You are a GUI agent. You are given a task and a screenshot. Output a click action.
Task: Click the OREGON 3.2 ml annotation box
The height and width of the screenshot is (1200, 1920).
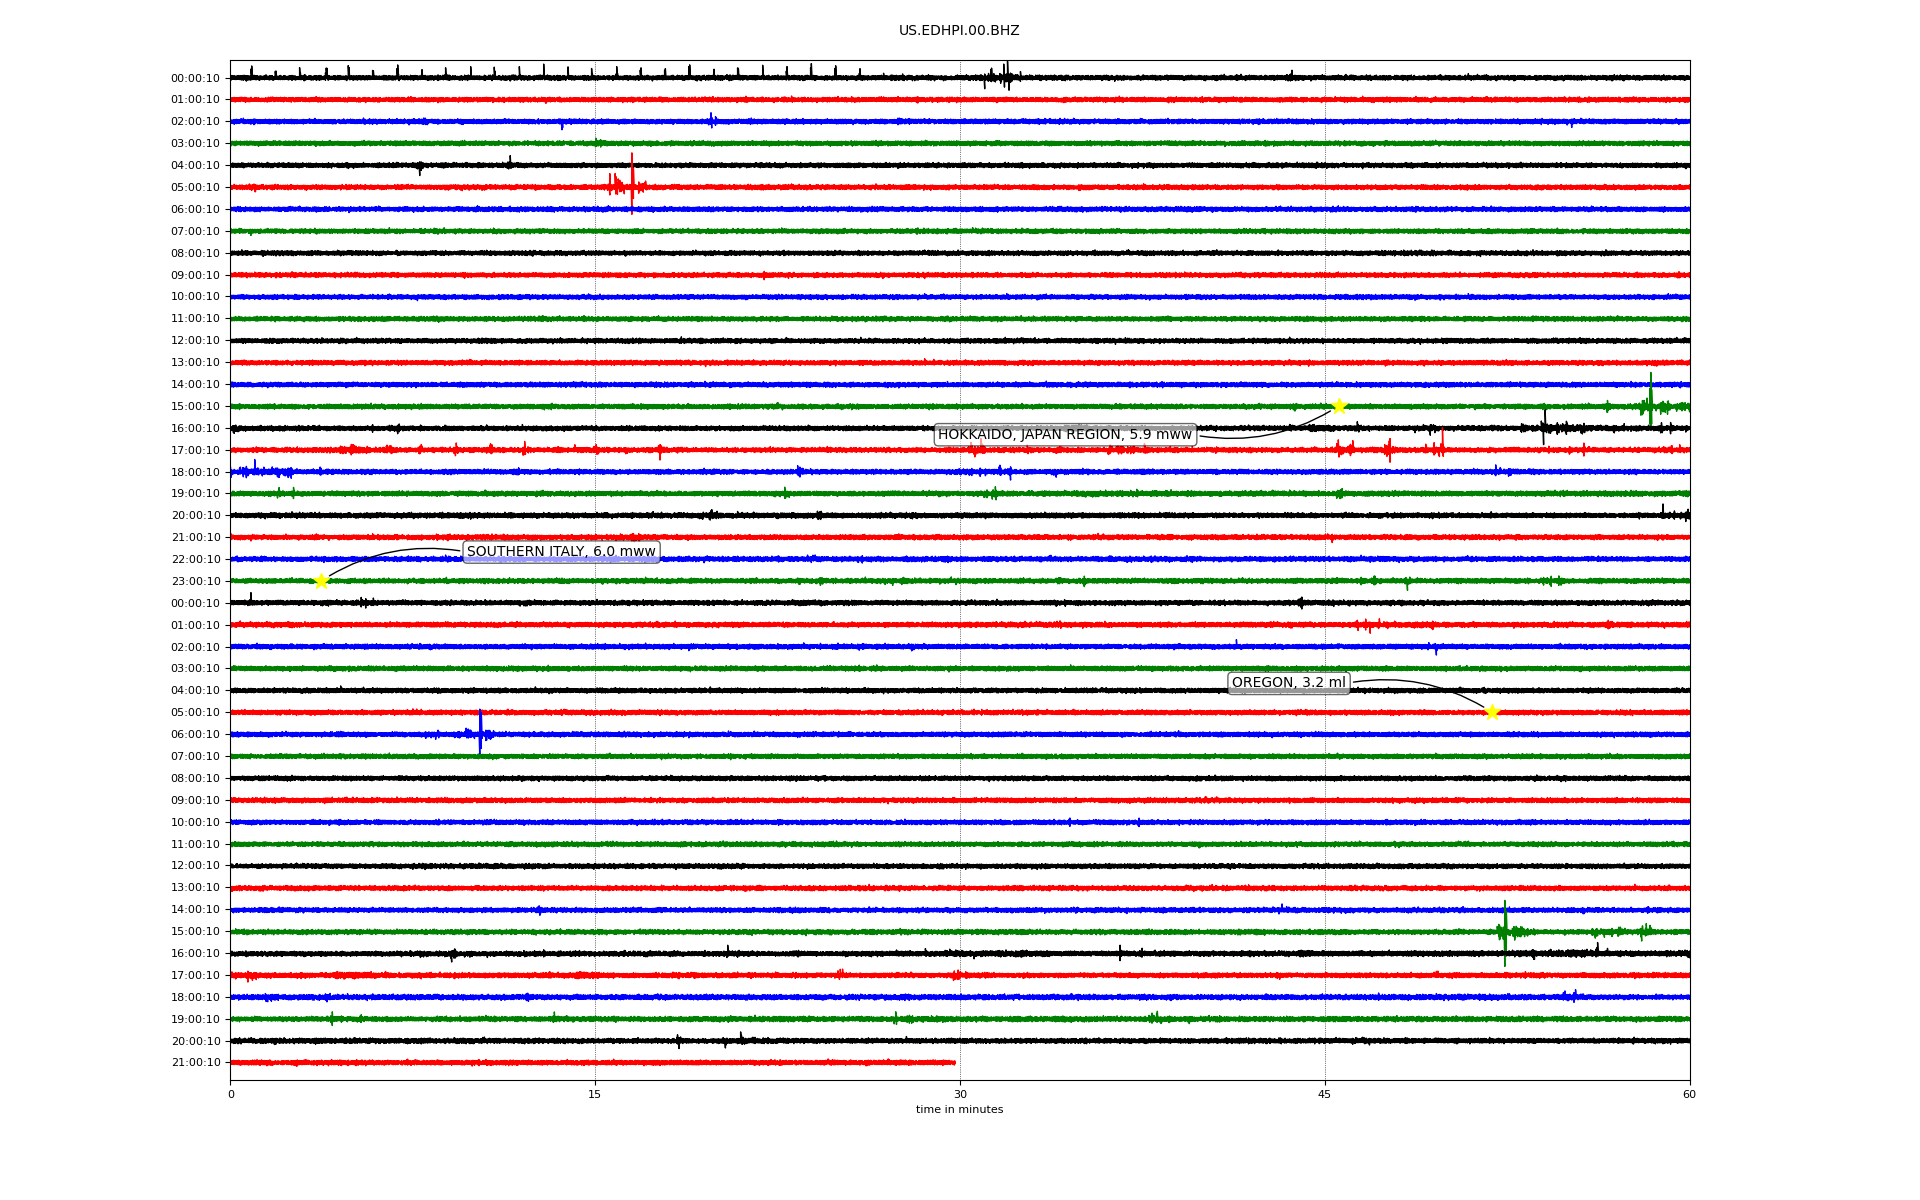(1288, 683)
